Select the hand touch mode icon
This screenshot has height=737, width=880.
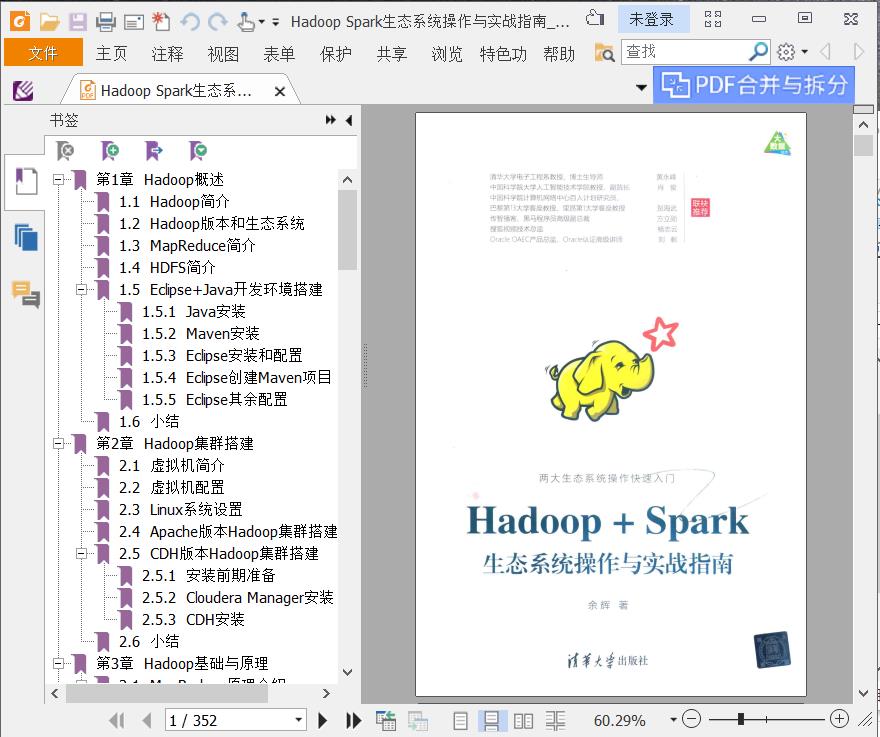tap(245, 22)
